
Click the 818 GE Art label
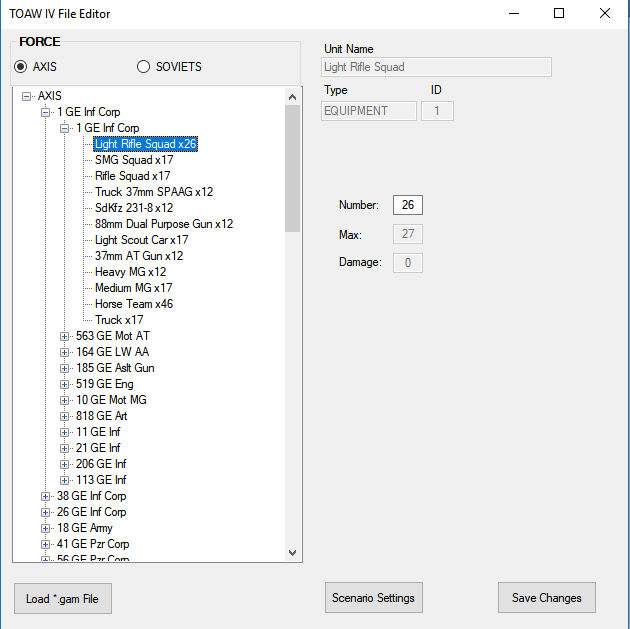tap(101, 416)
